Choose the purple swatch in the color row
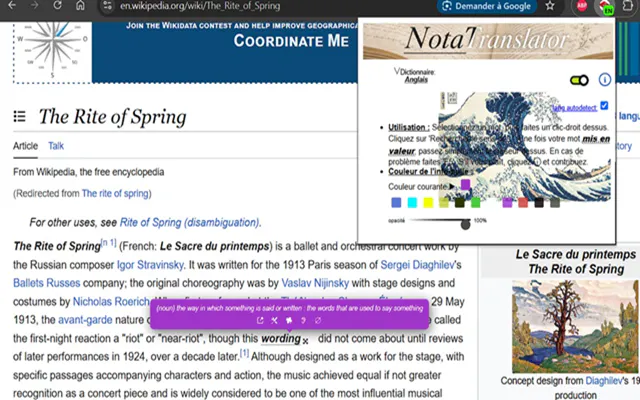 pos(507,202)
